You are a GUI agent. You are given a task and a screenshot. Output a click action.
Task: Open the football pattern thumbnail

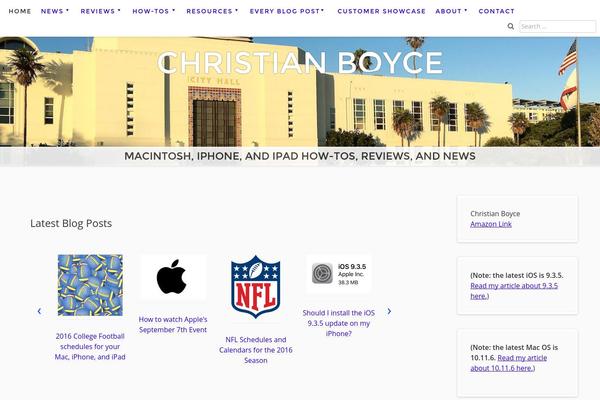(x=90, y=285)
